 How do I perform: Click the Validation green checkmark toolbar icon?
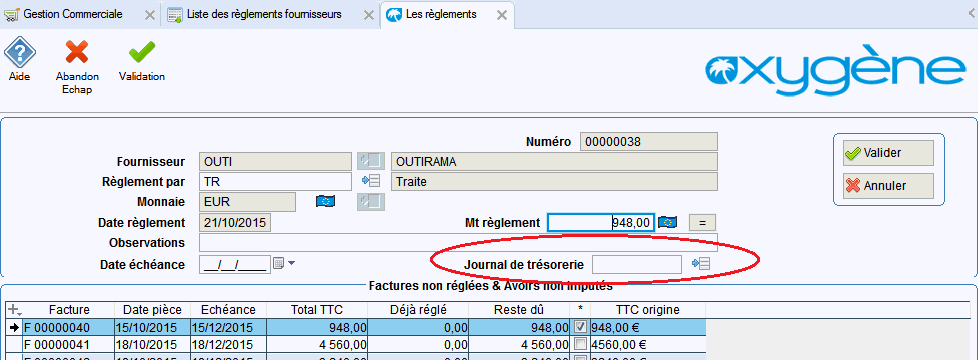tap(142, 52)
